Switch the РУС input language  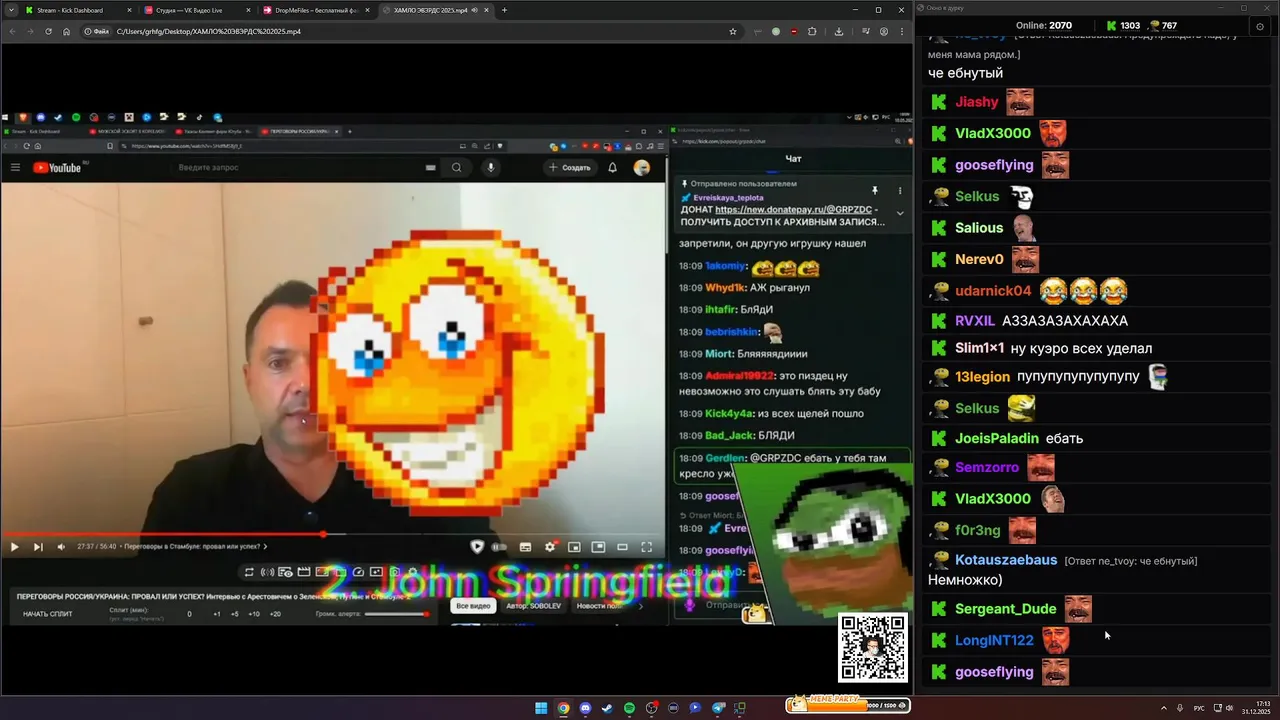[x=1199, y=708]
